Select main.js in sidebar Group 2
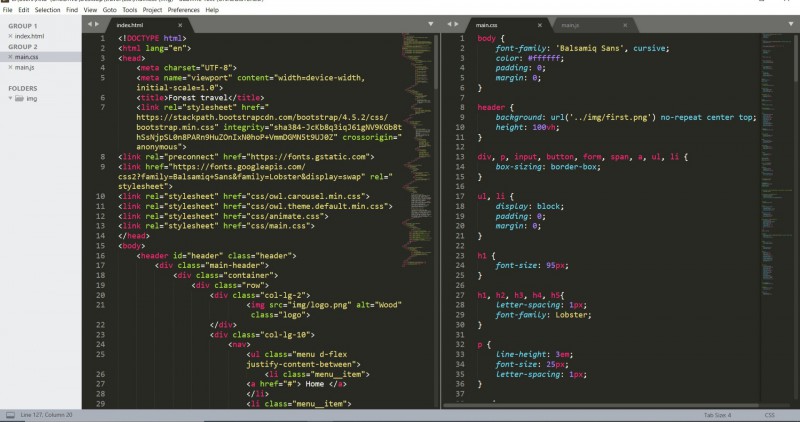The height and width of the screenshot is (422, 800). (x=24, y=67)
